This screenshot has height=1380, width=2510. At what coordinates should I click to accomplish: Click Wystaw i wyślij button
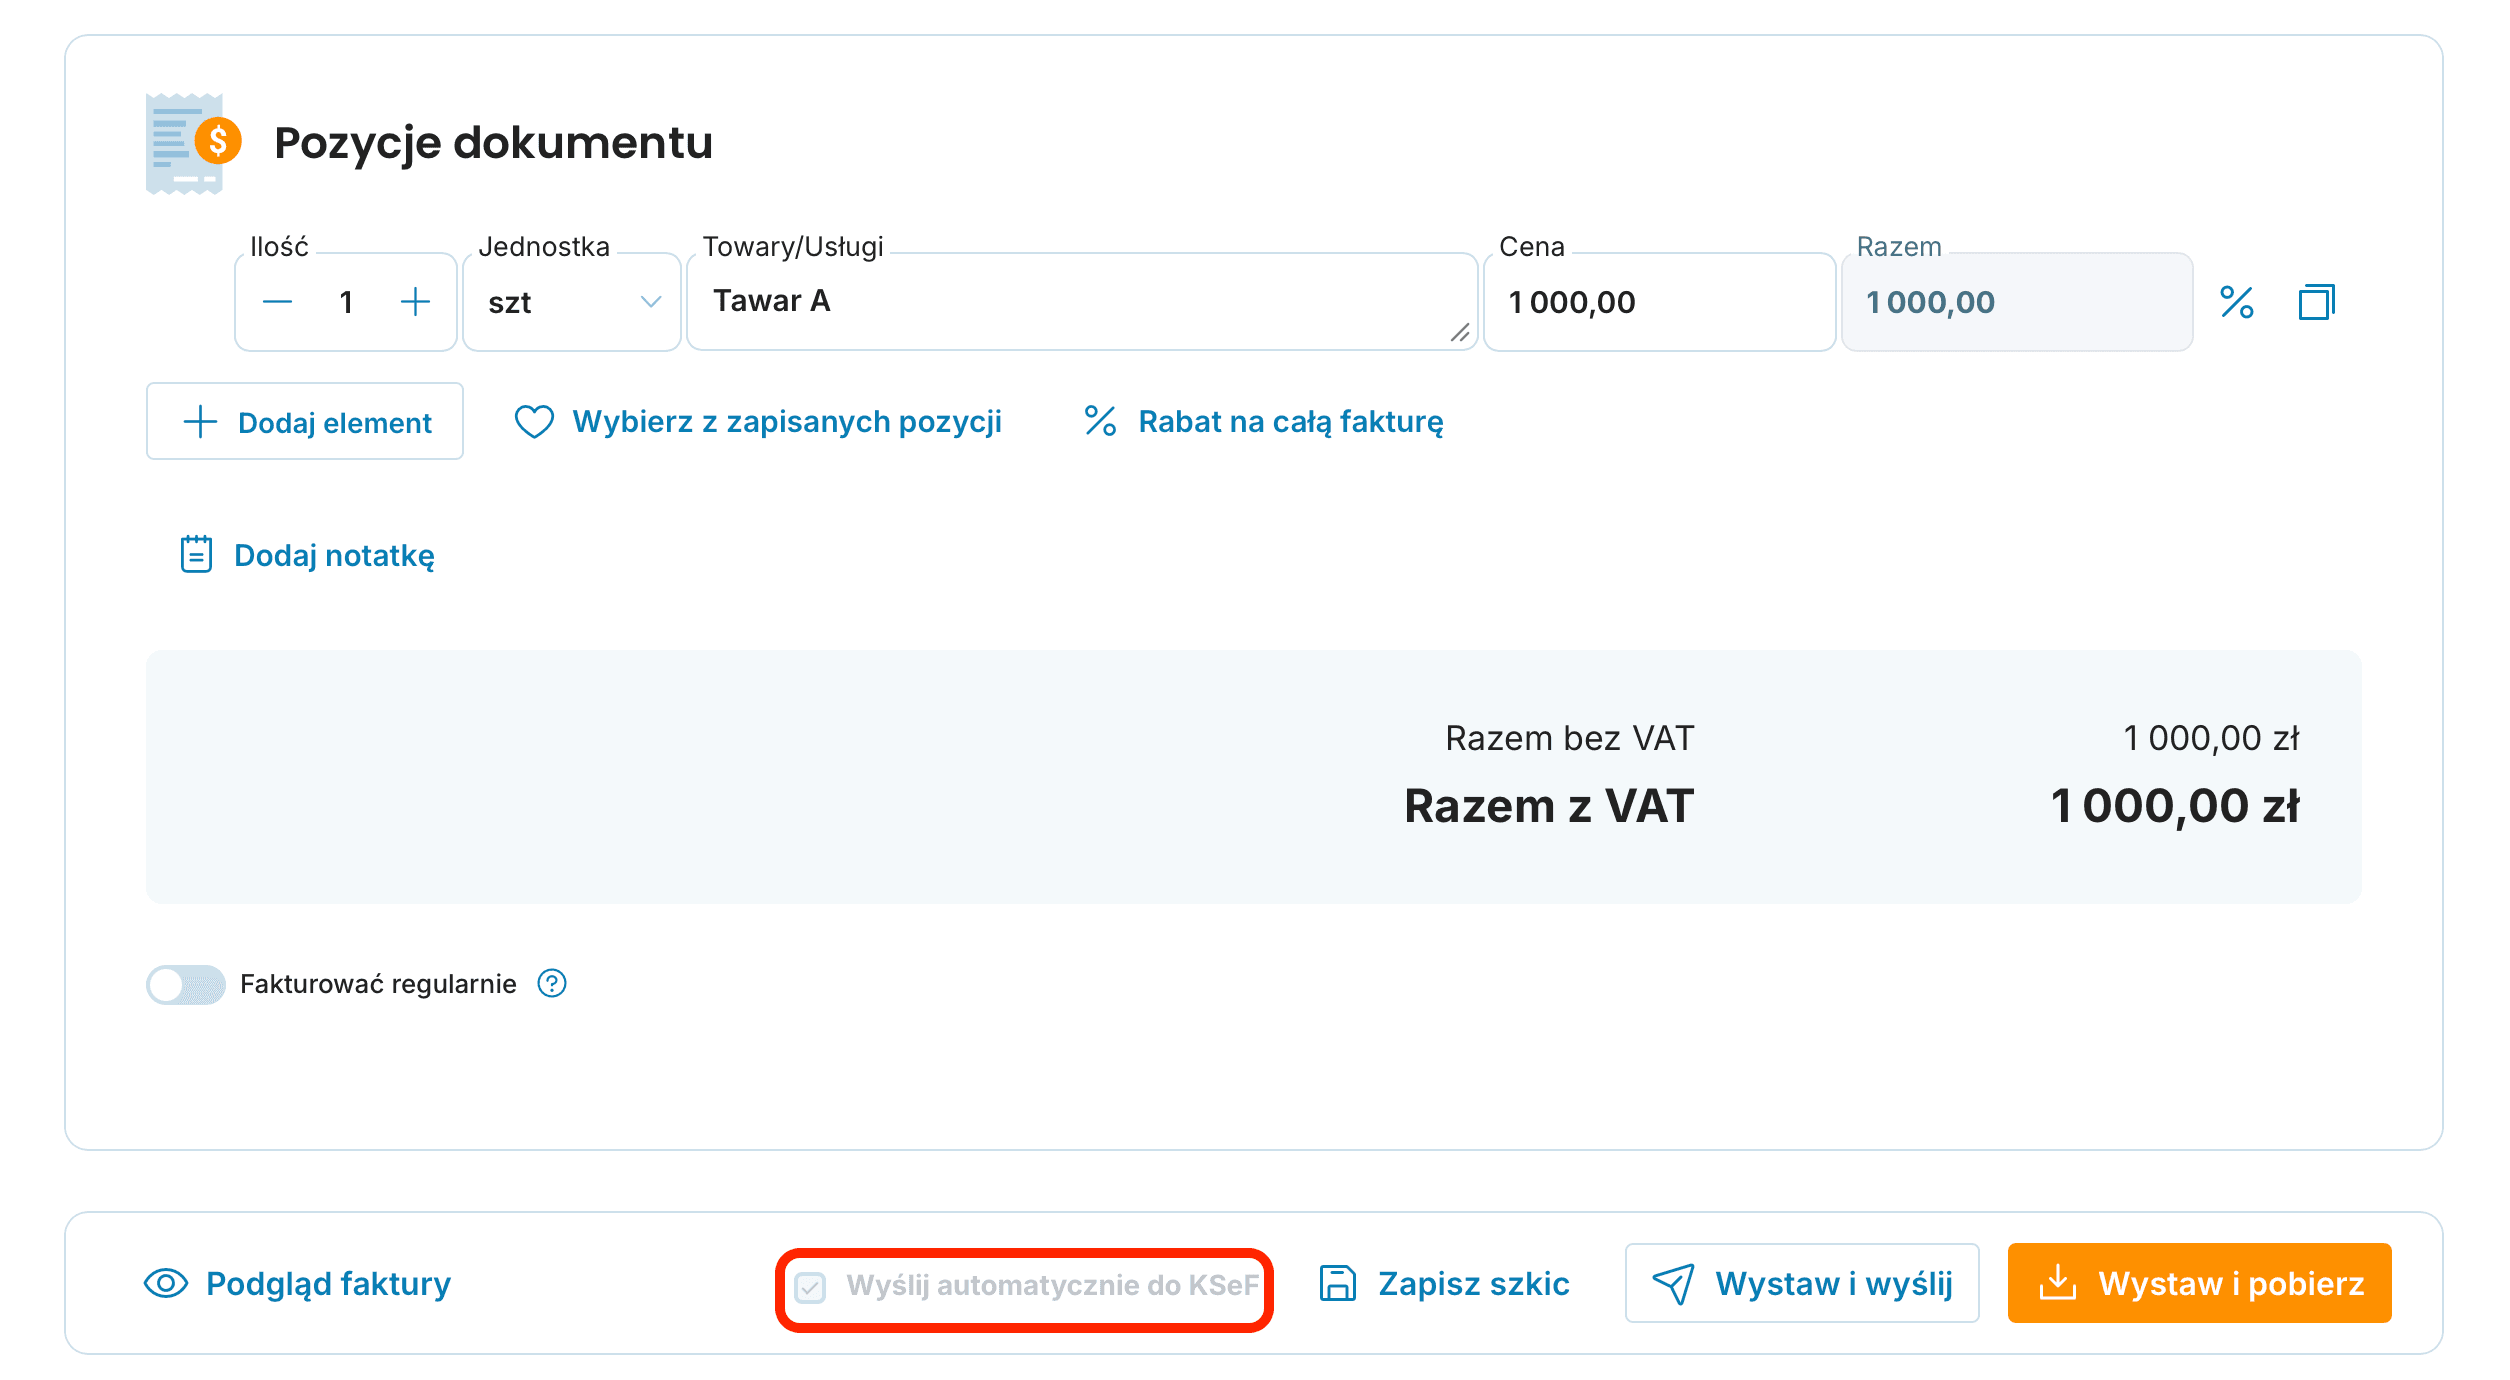tap(1802, 1284)
